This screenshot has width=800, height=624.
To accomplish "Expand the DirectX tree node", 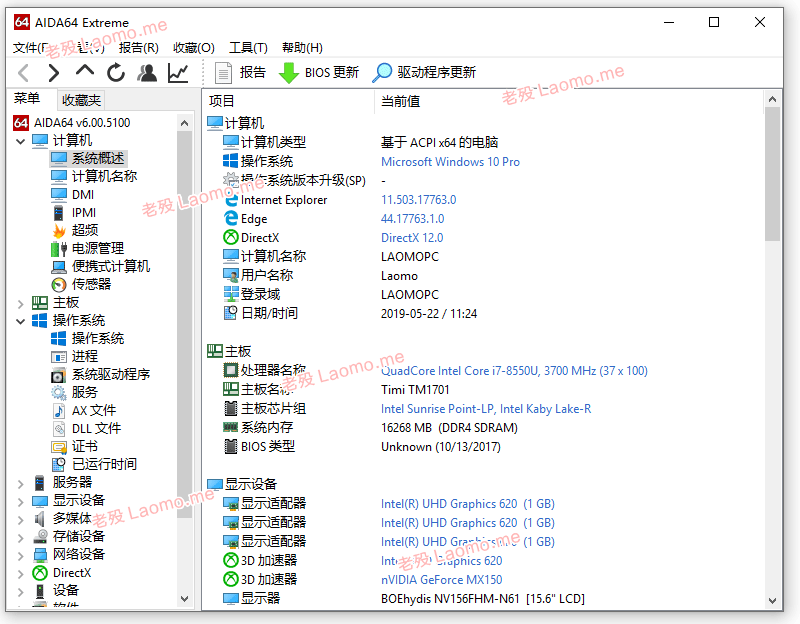I will [x=20, y=573].
